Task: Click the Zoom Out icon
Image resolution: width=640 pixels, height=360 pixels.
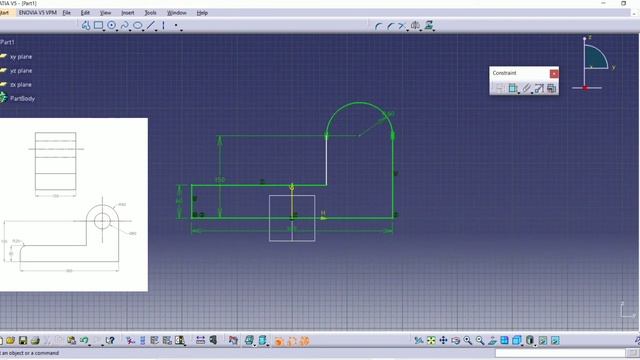Action: pyautogui.click(x=480, y=340)
